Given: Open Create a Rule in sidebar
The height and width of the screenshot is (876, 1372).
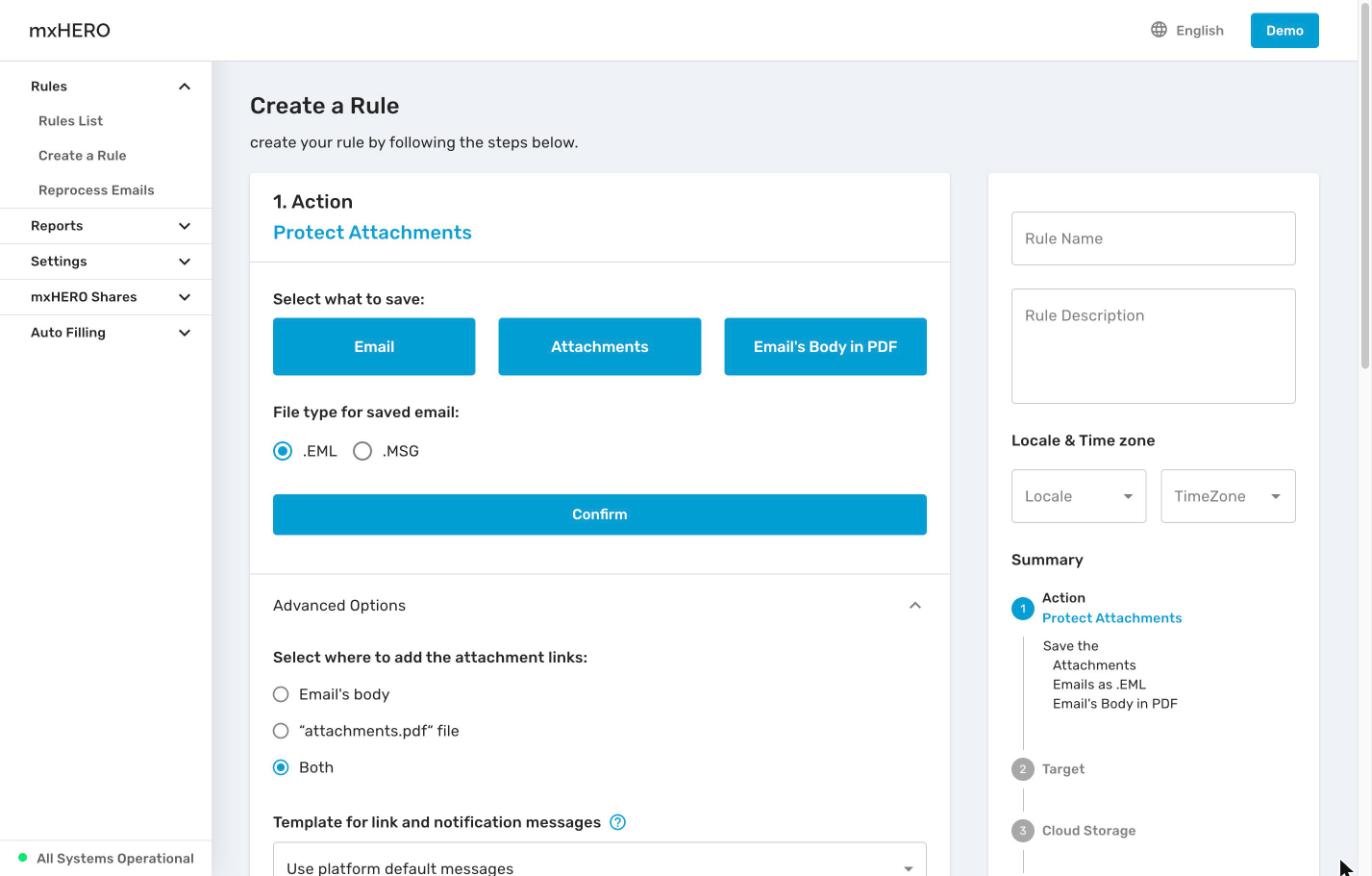Looking at the screenshot, I should [x=82, y=155].
